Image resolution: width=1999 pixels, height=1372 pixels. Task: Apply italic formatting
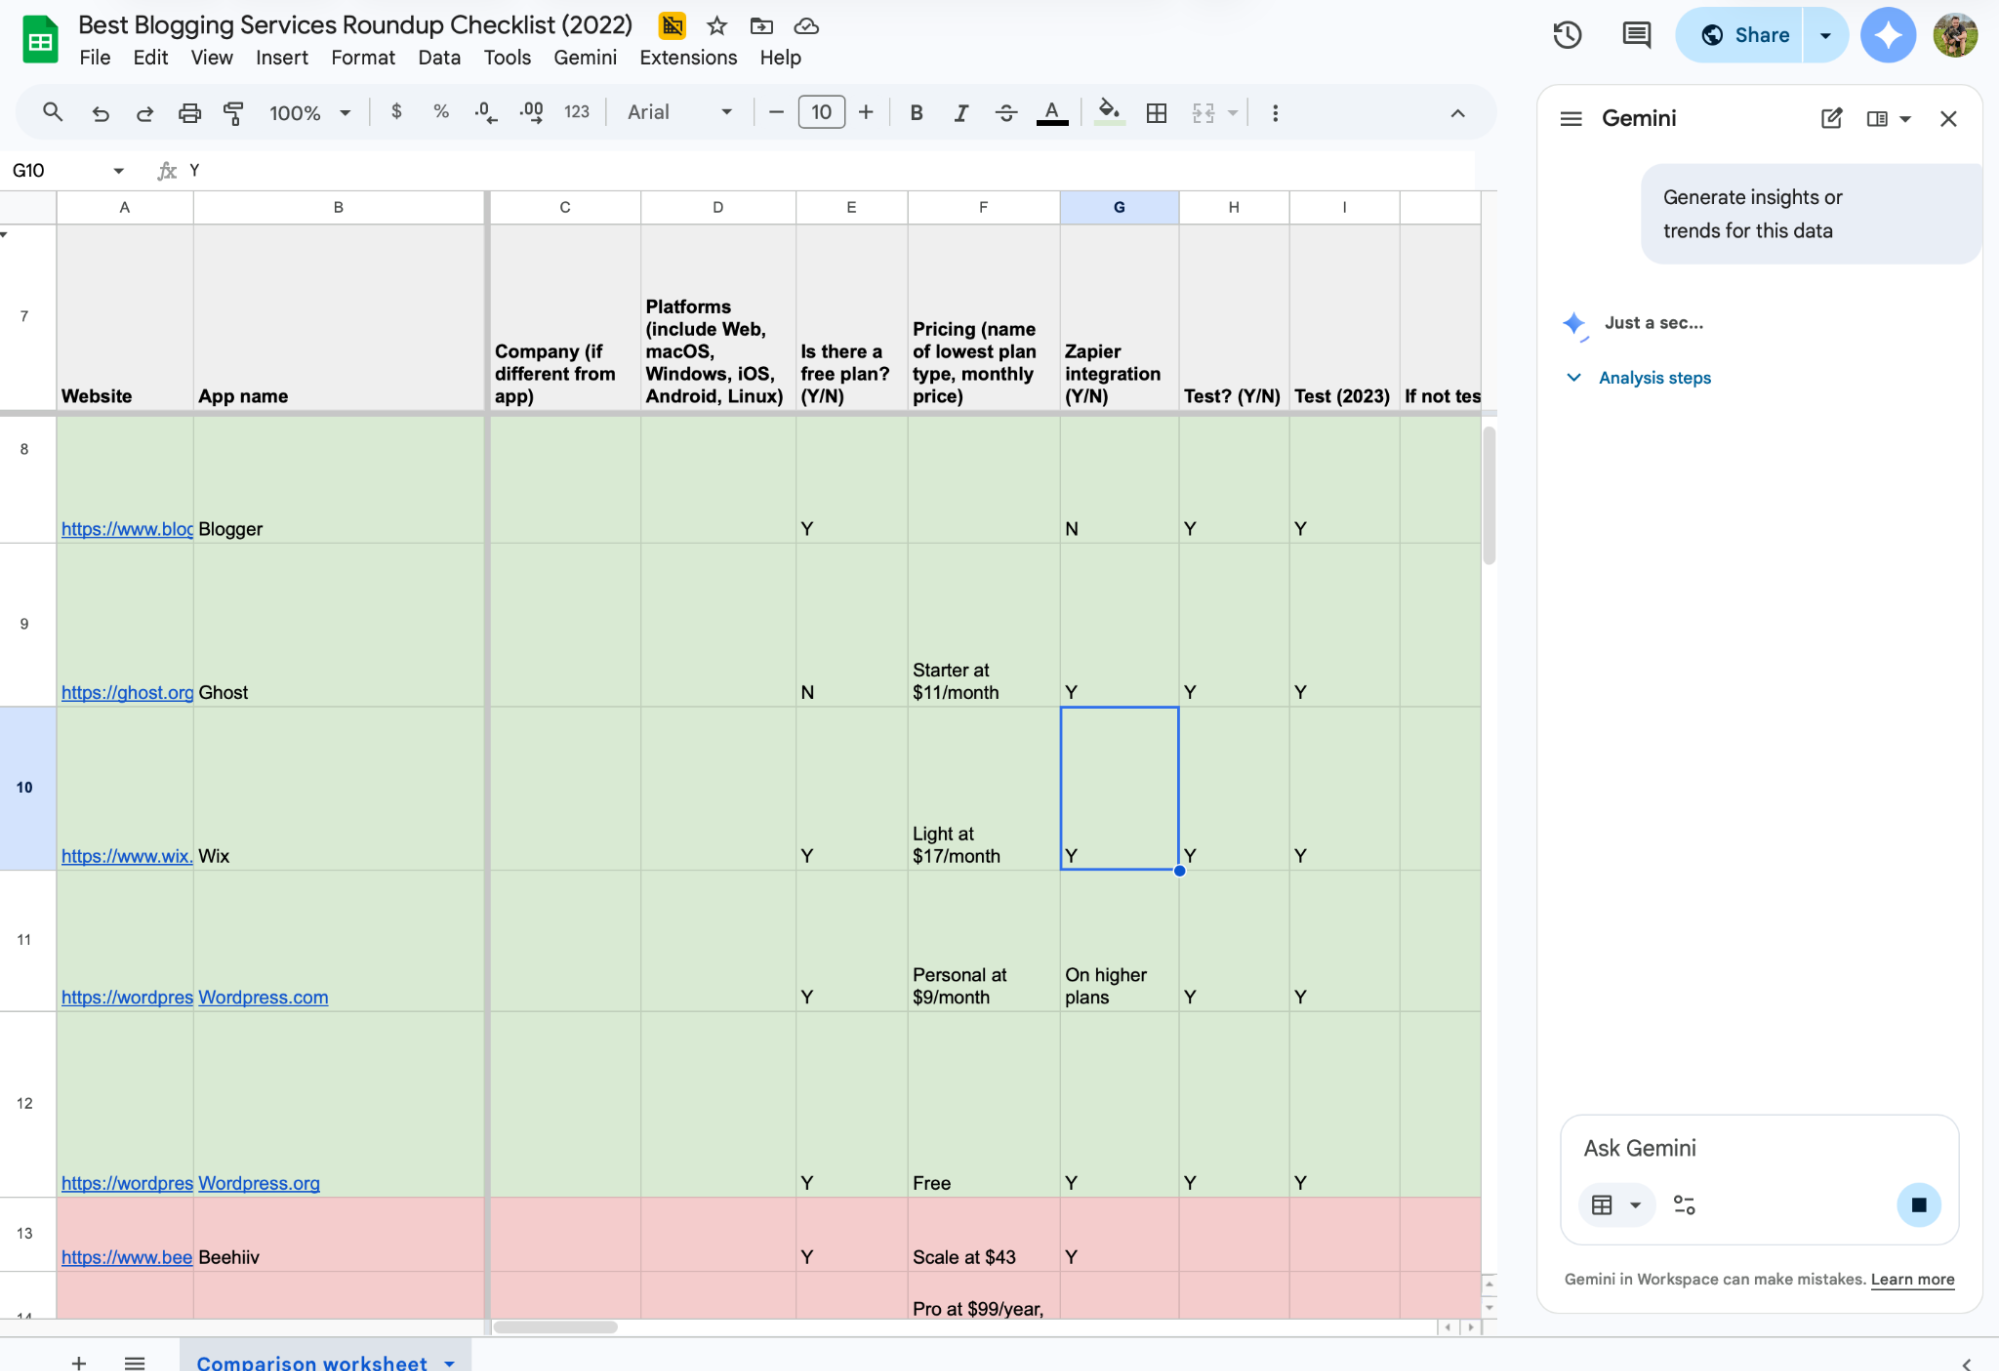(960, 112)
